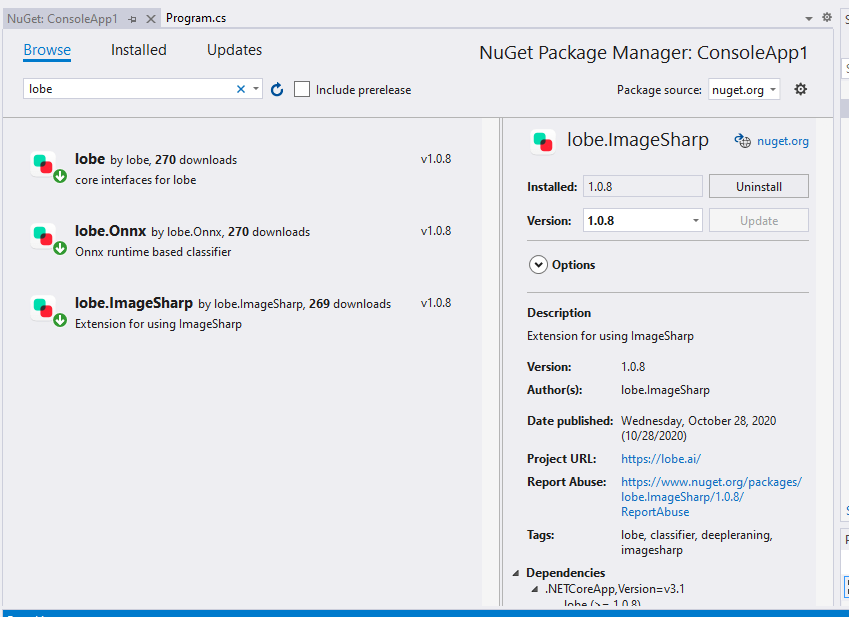
Task: Switch to the Installed tab
Action: click(x=138, y=49)
